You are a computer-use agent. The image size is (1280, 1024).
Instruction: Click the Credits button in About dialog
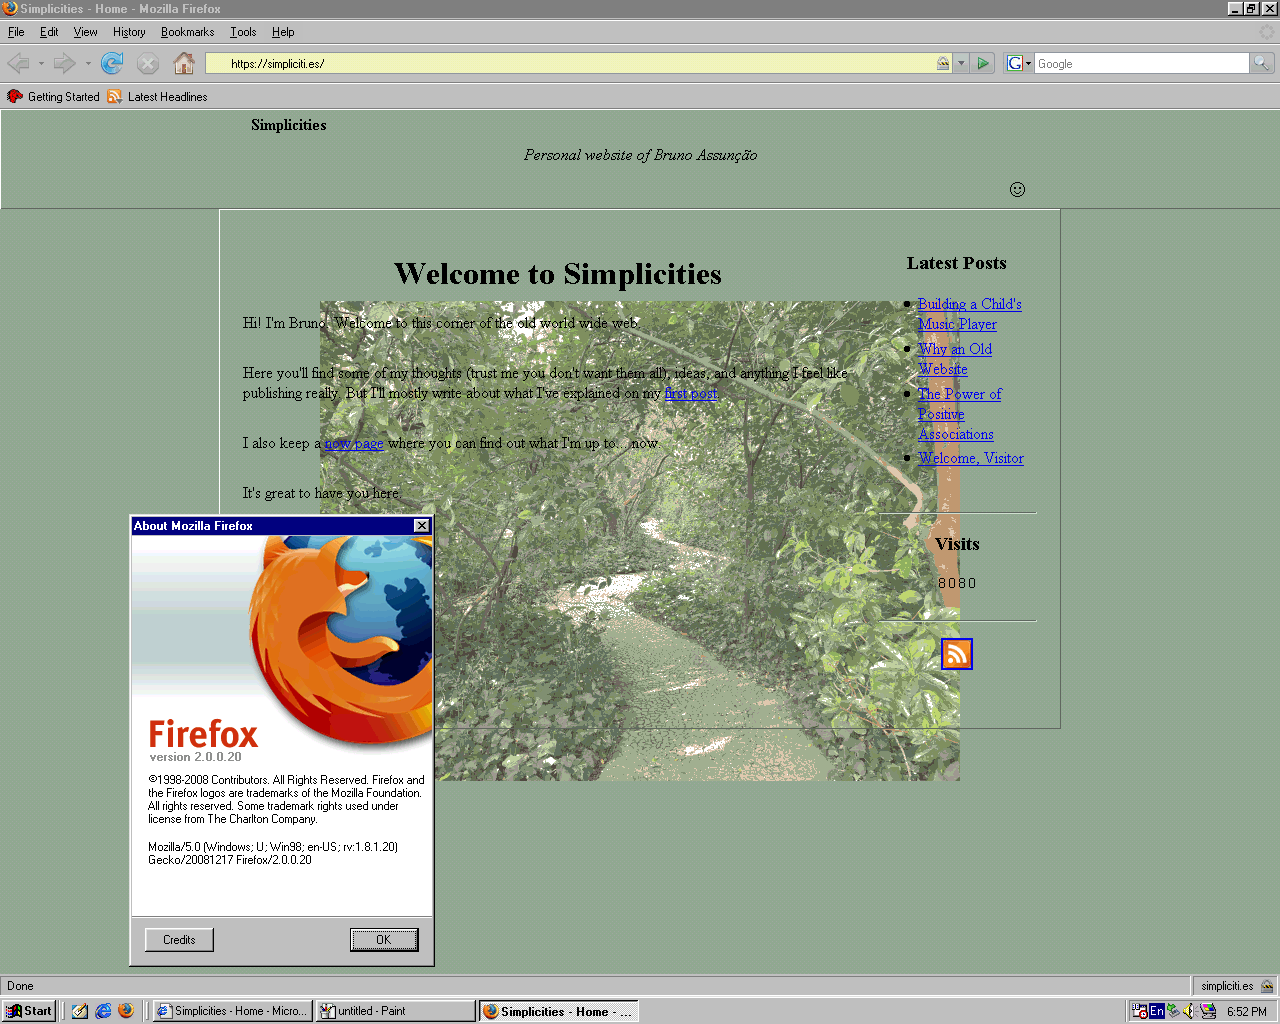point(179,940)
